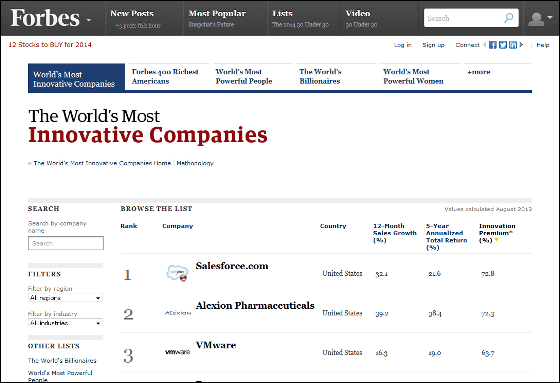This screenshot has height=383, width=560.
Task: Click the VMware logo
Action: point(178,352)
